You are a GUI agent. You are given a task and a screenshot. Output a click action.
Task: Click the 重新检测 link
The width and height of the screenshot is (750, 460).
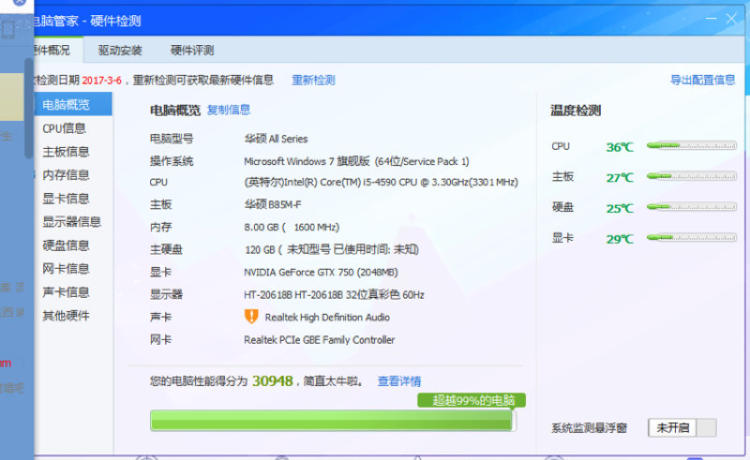point(313,80)
